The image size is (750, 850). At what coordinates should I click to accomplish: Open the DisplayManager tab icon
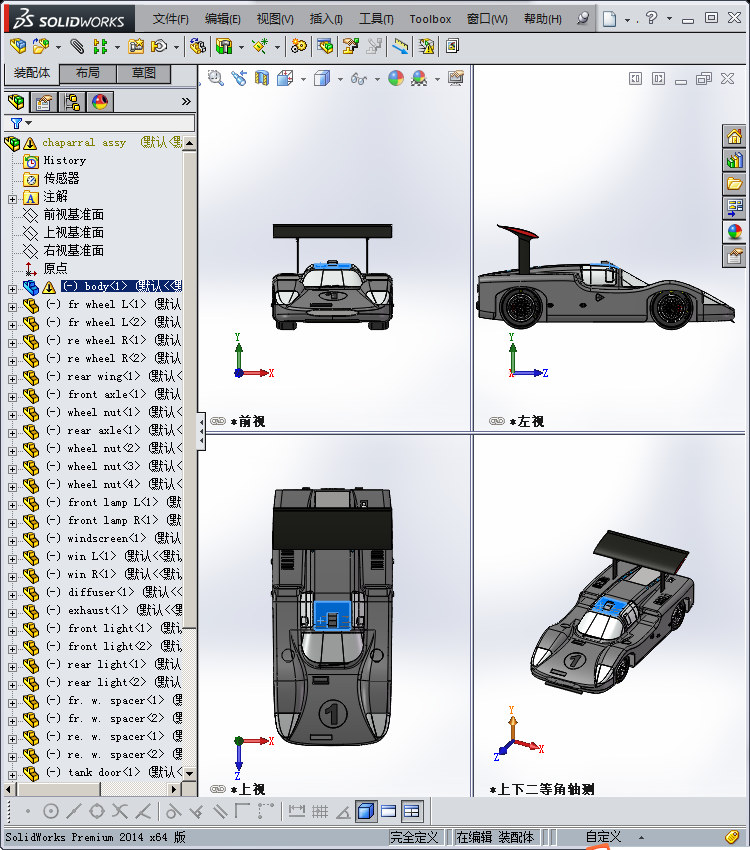coord(100,102)
